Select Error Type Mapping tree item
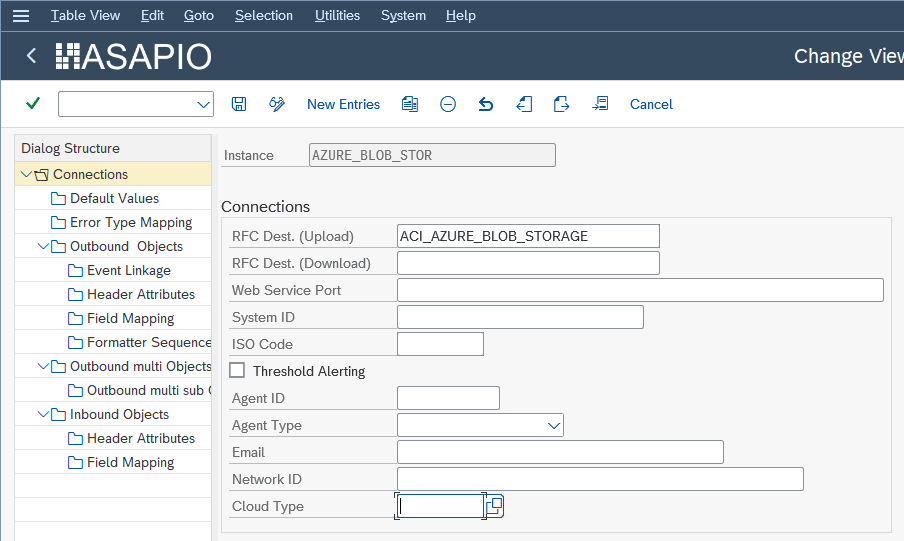 [x=131, y=223]
